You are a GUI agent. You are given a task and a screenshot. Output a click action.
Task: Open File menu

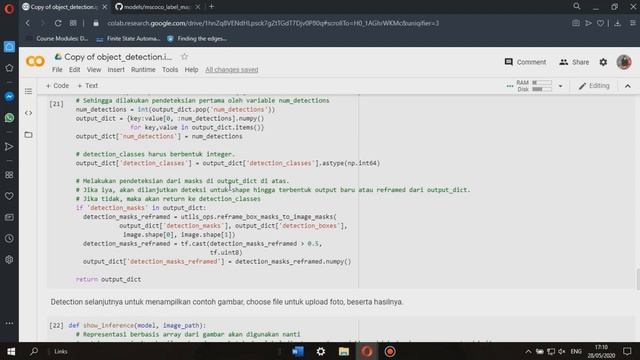pyautogui.click(x=57, y=70)
